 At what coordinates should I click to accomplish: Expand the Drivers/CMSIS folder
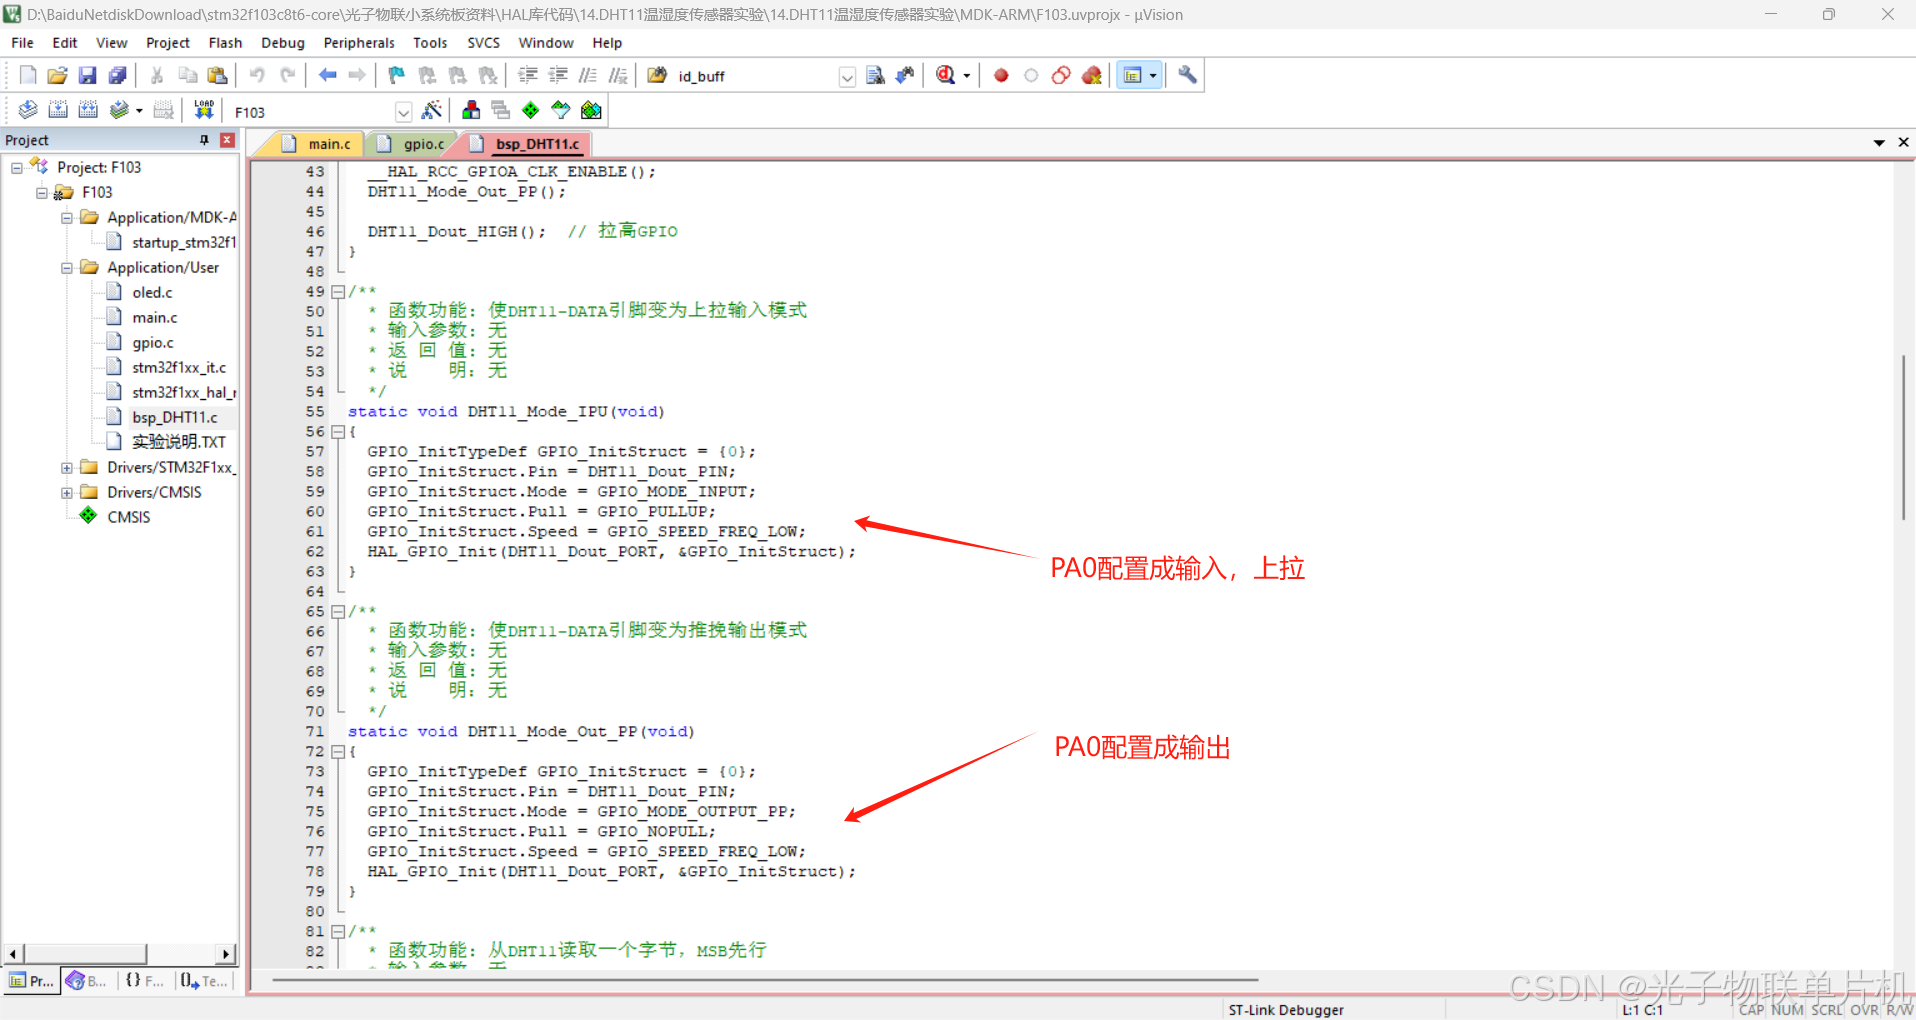pos(67,493)
